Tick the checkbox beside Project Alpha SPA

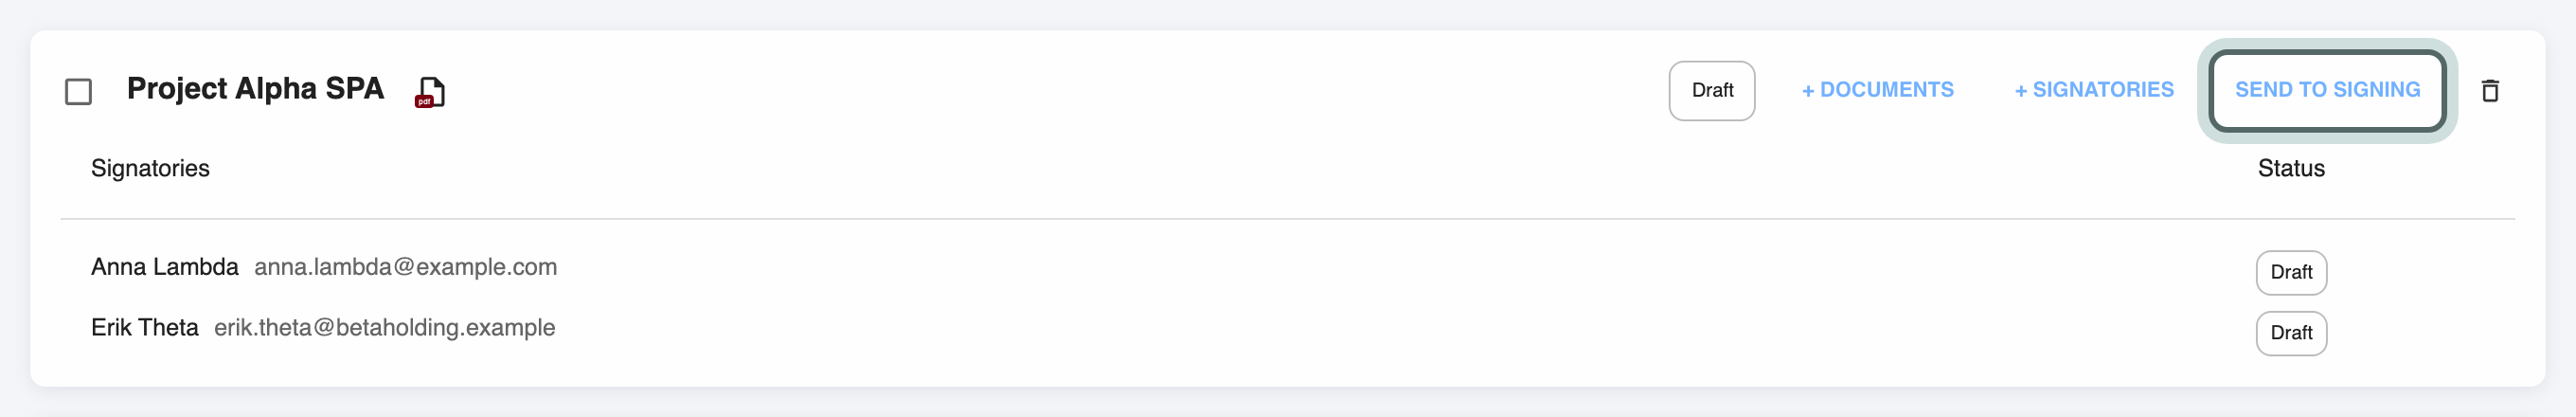click(78, 92)
